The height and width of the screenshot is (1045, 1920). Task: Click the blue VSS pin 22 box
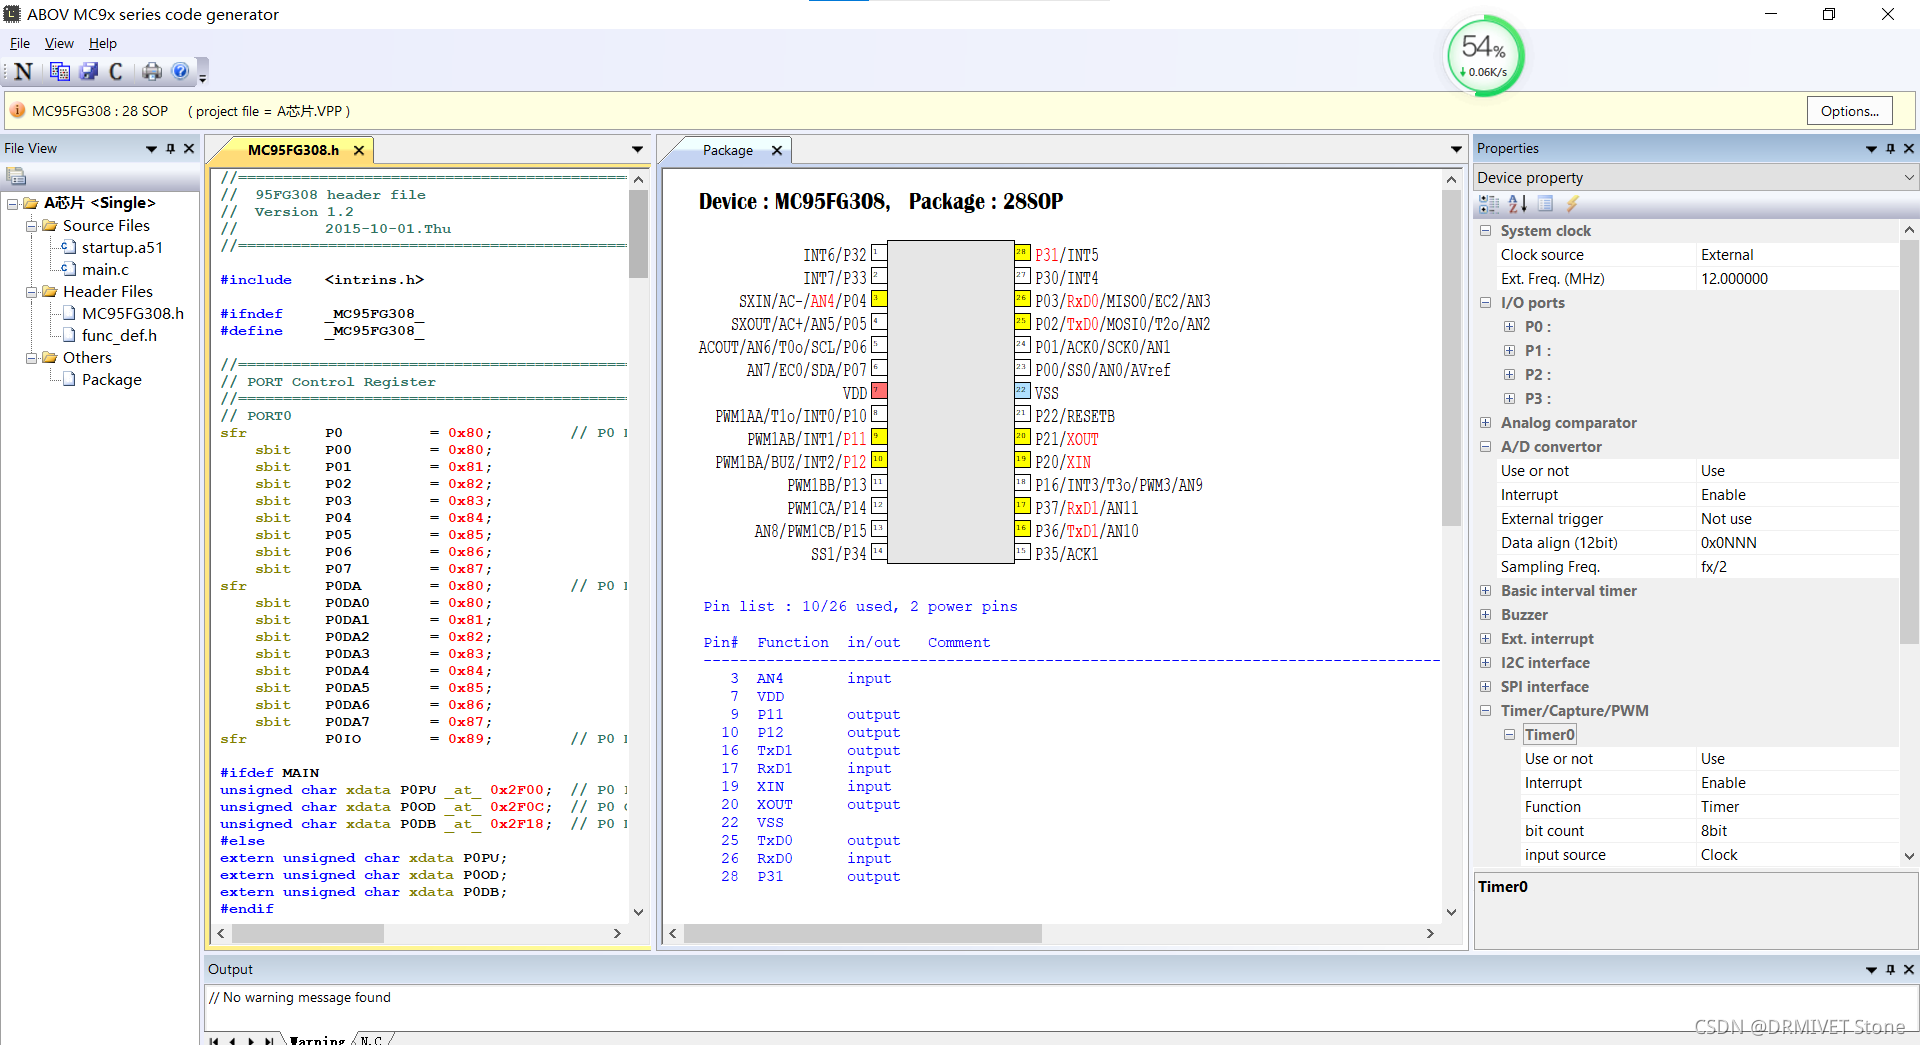click(x=1022, y=391)
